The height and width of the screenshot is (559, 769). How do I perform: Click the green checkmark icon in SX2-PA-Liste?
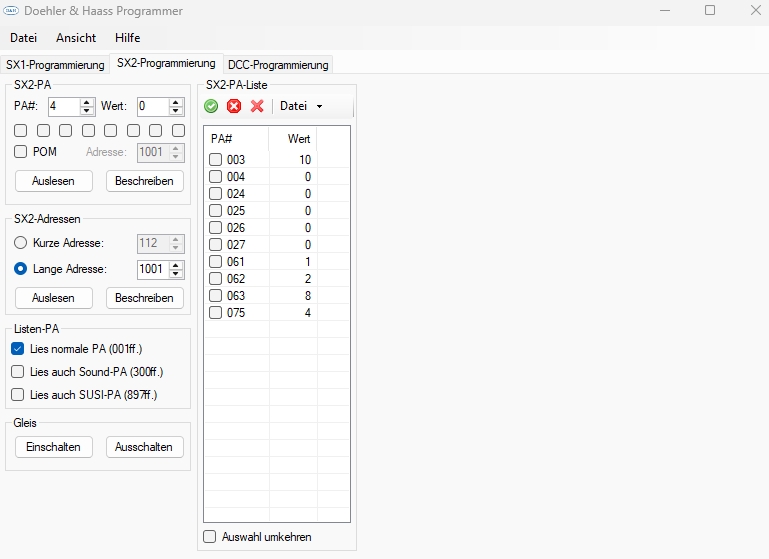[211, 106]
